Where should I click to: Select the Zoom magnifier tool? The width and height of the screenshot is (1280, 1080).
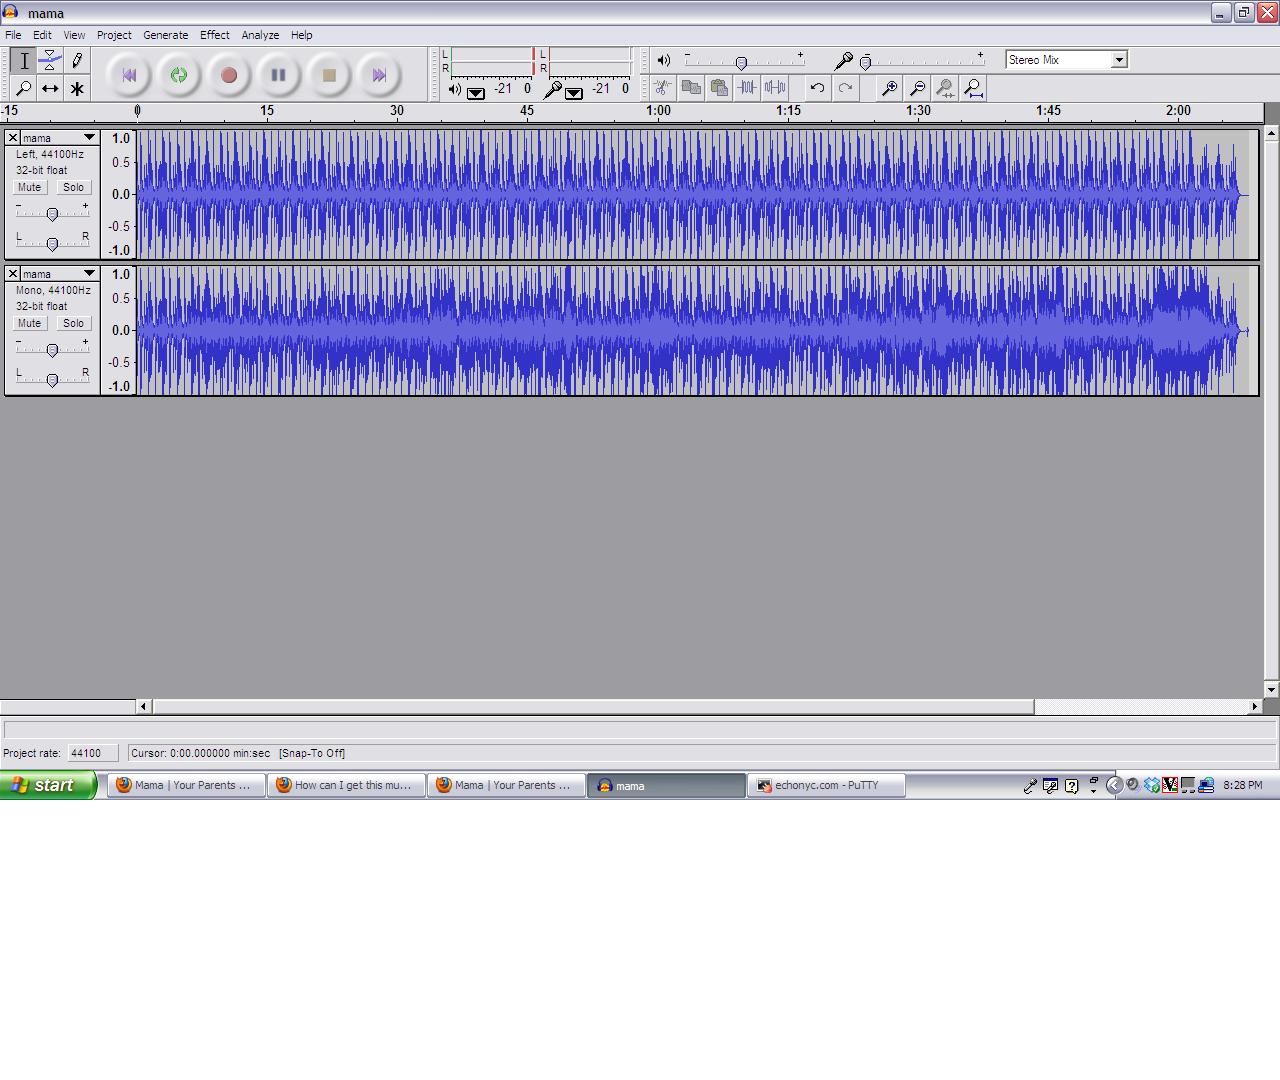(24, 88)
